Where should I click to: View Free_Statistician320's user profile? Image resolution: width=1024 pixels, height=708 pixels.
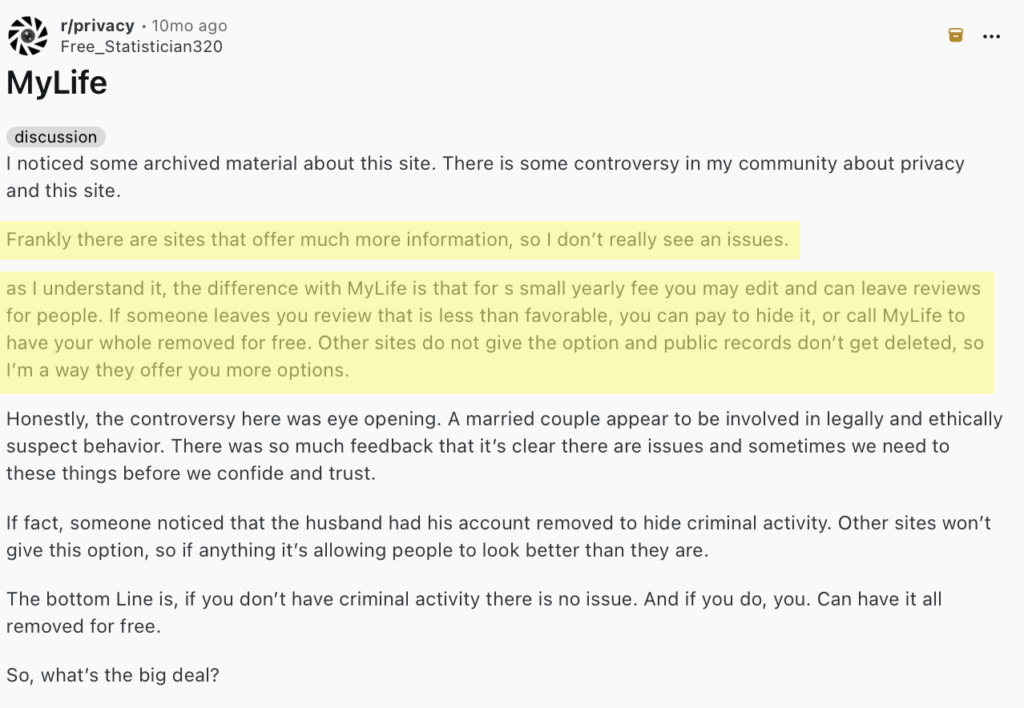(141, 47)
